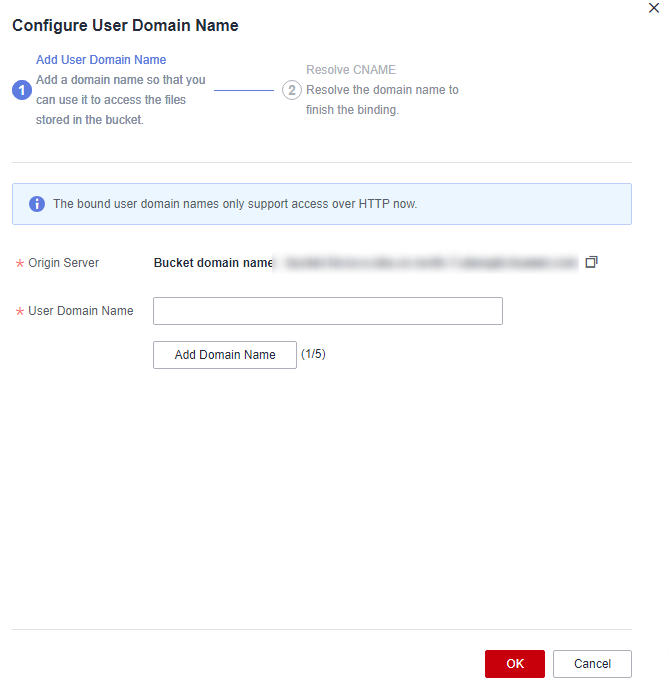Confirm with the OK button
668x687 pixels.
tap(515, 664)
